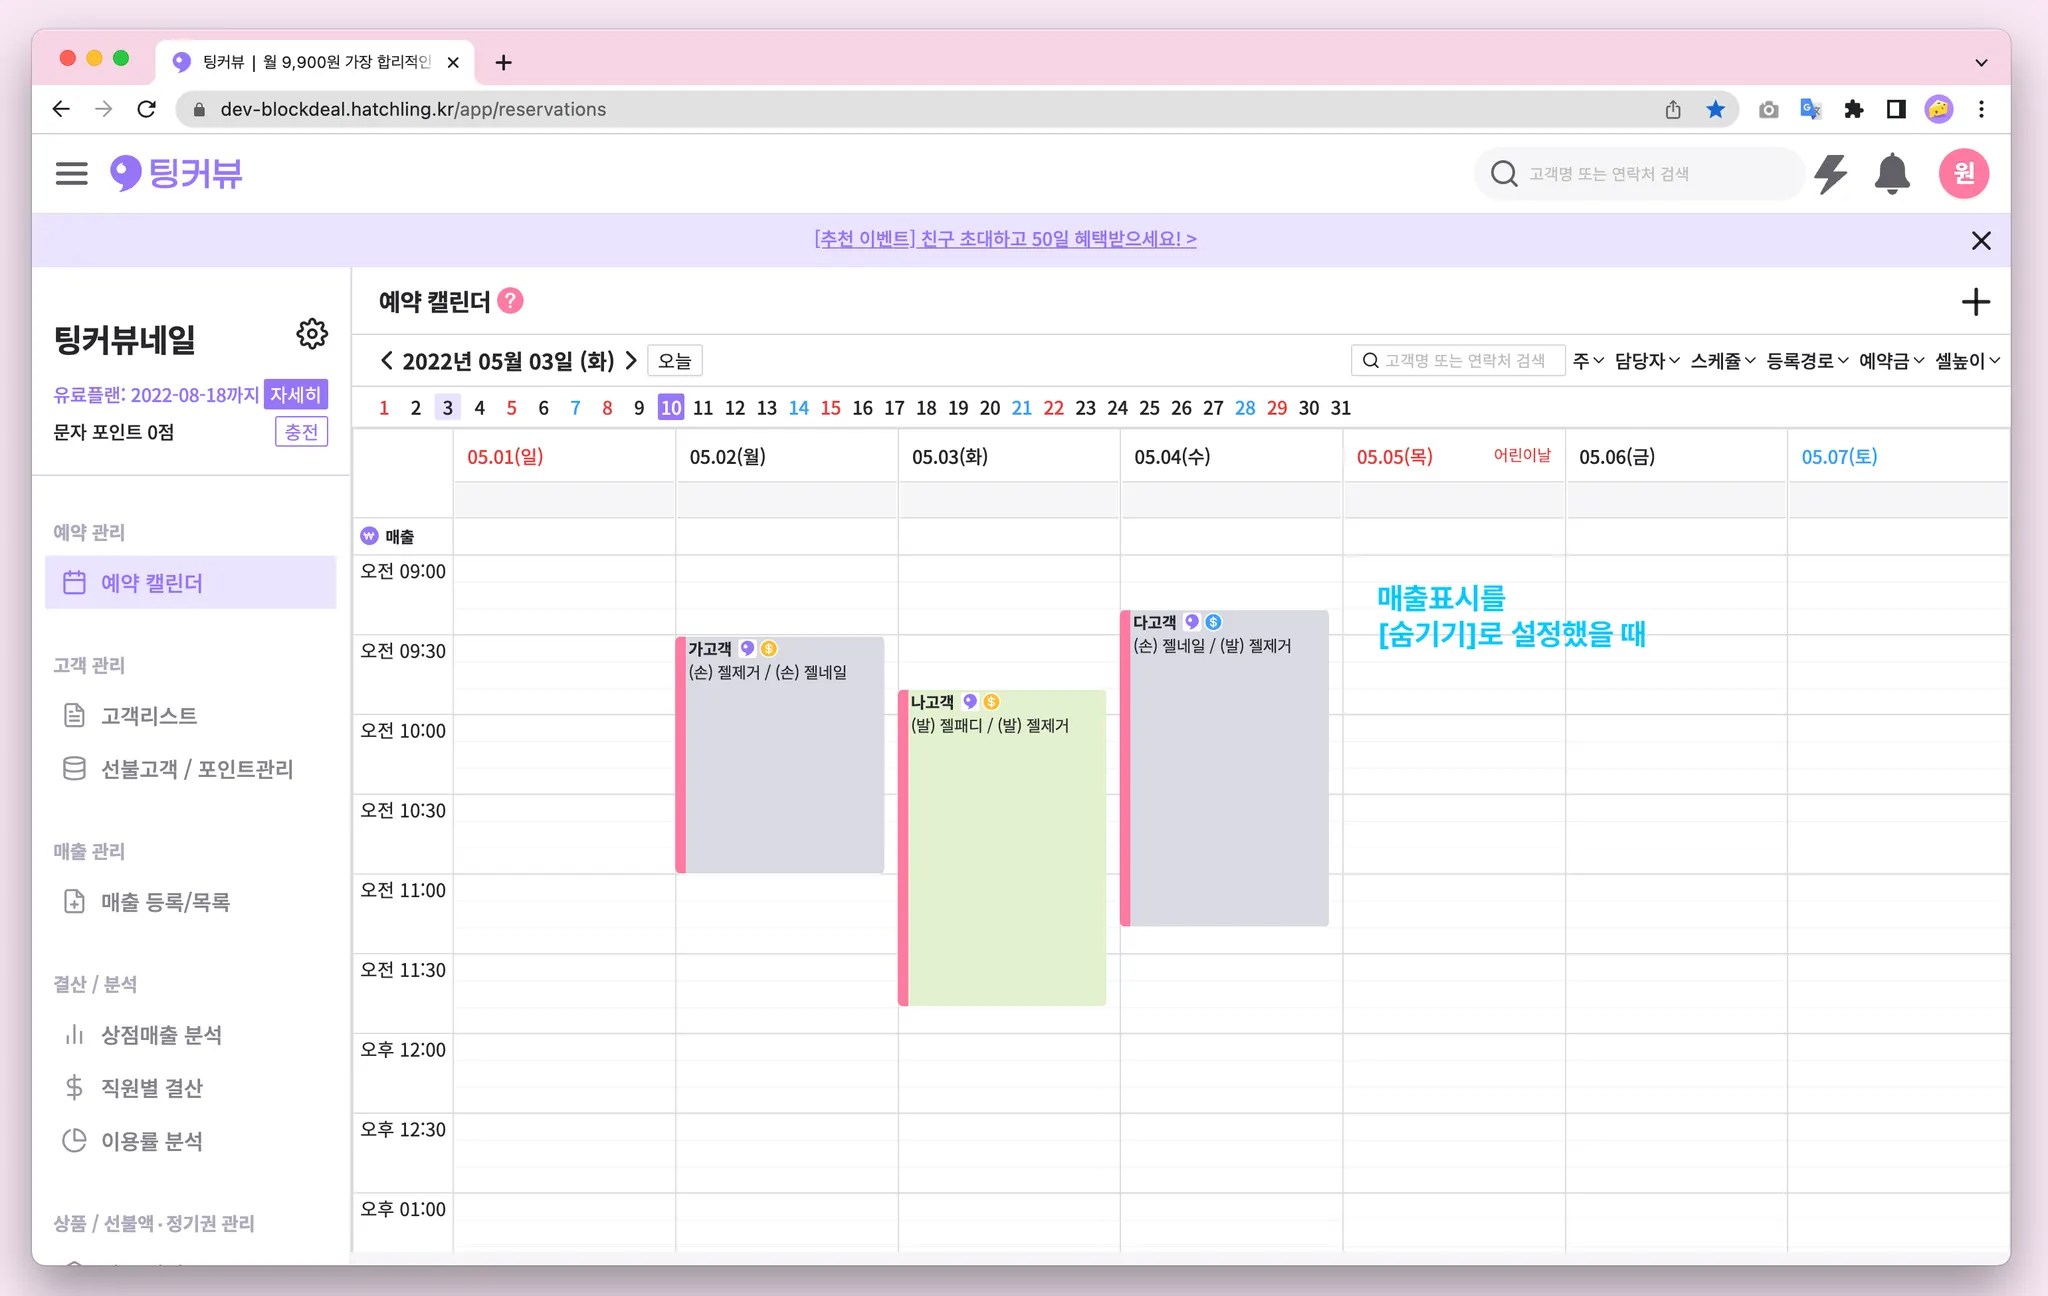
Task: Click the pink help question mark icon
Action: coord(510,301)
